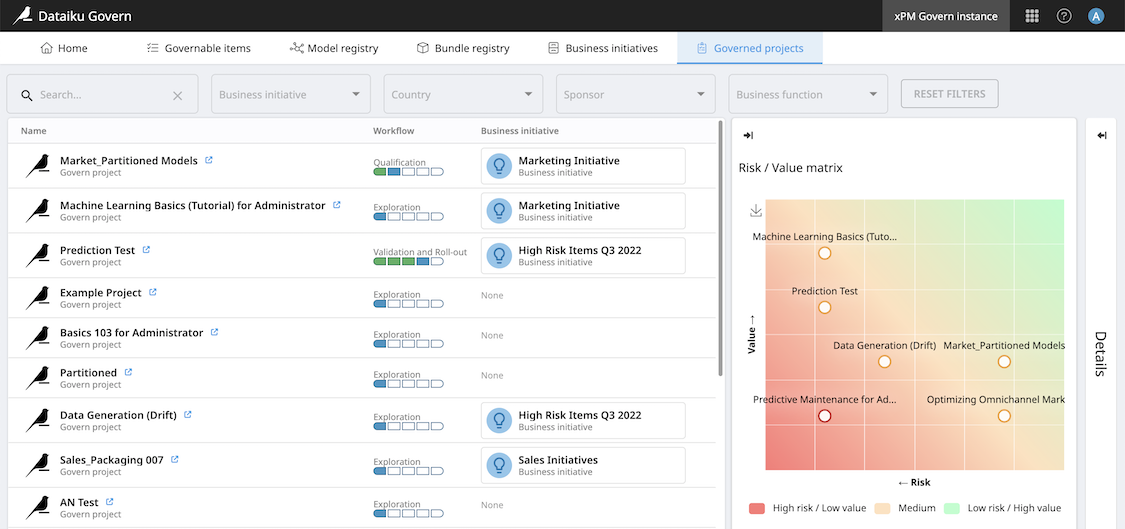Open Partitioned project external link icon
Viewport: 1125px width, 529px height.
tap(128, 372)
